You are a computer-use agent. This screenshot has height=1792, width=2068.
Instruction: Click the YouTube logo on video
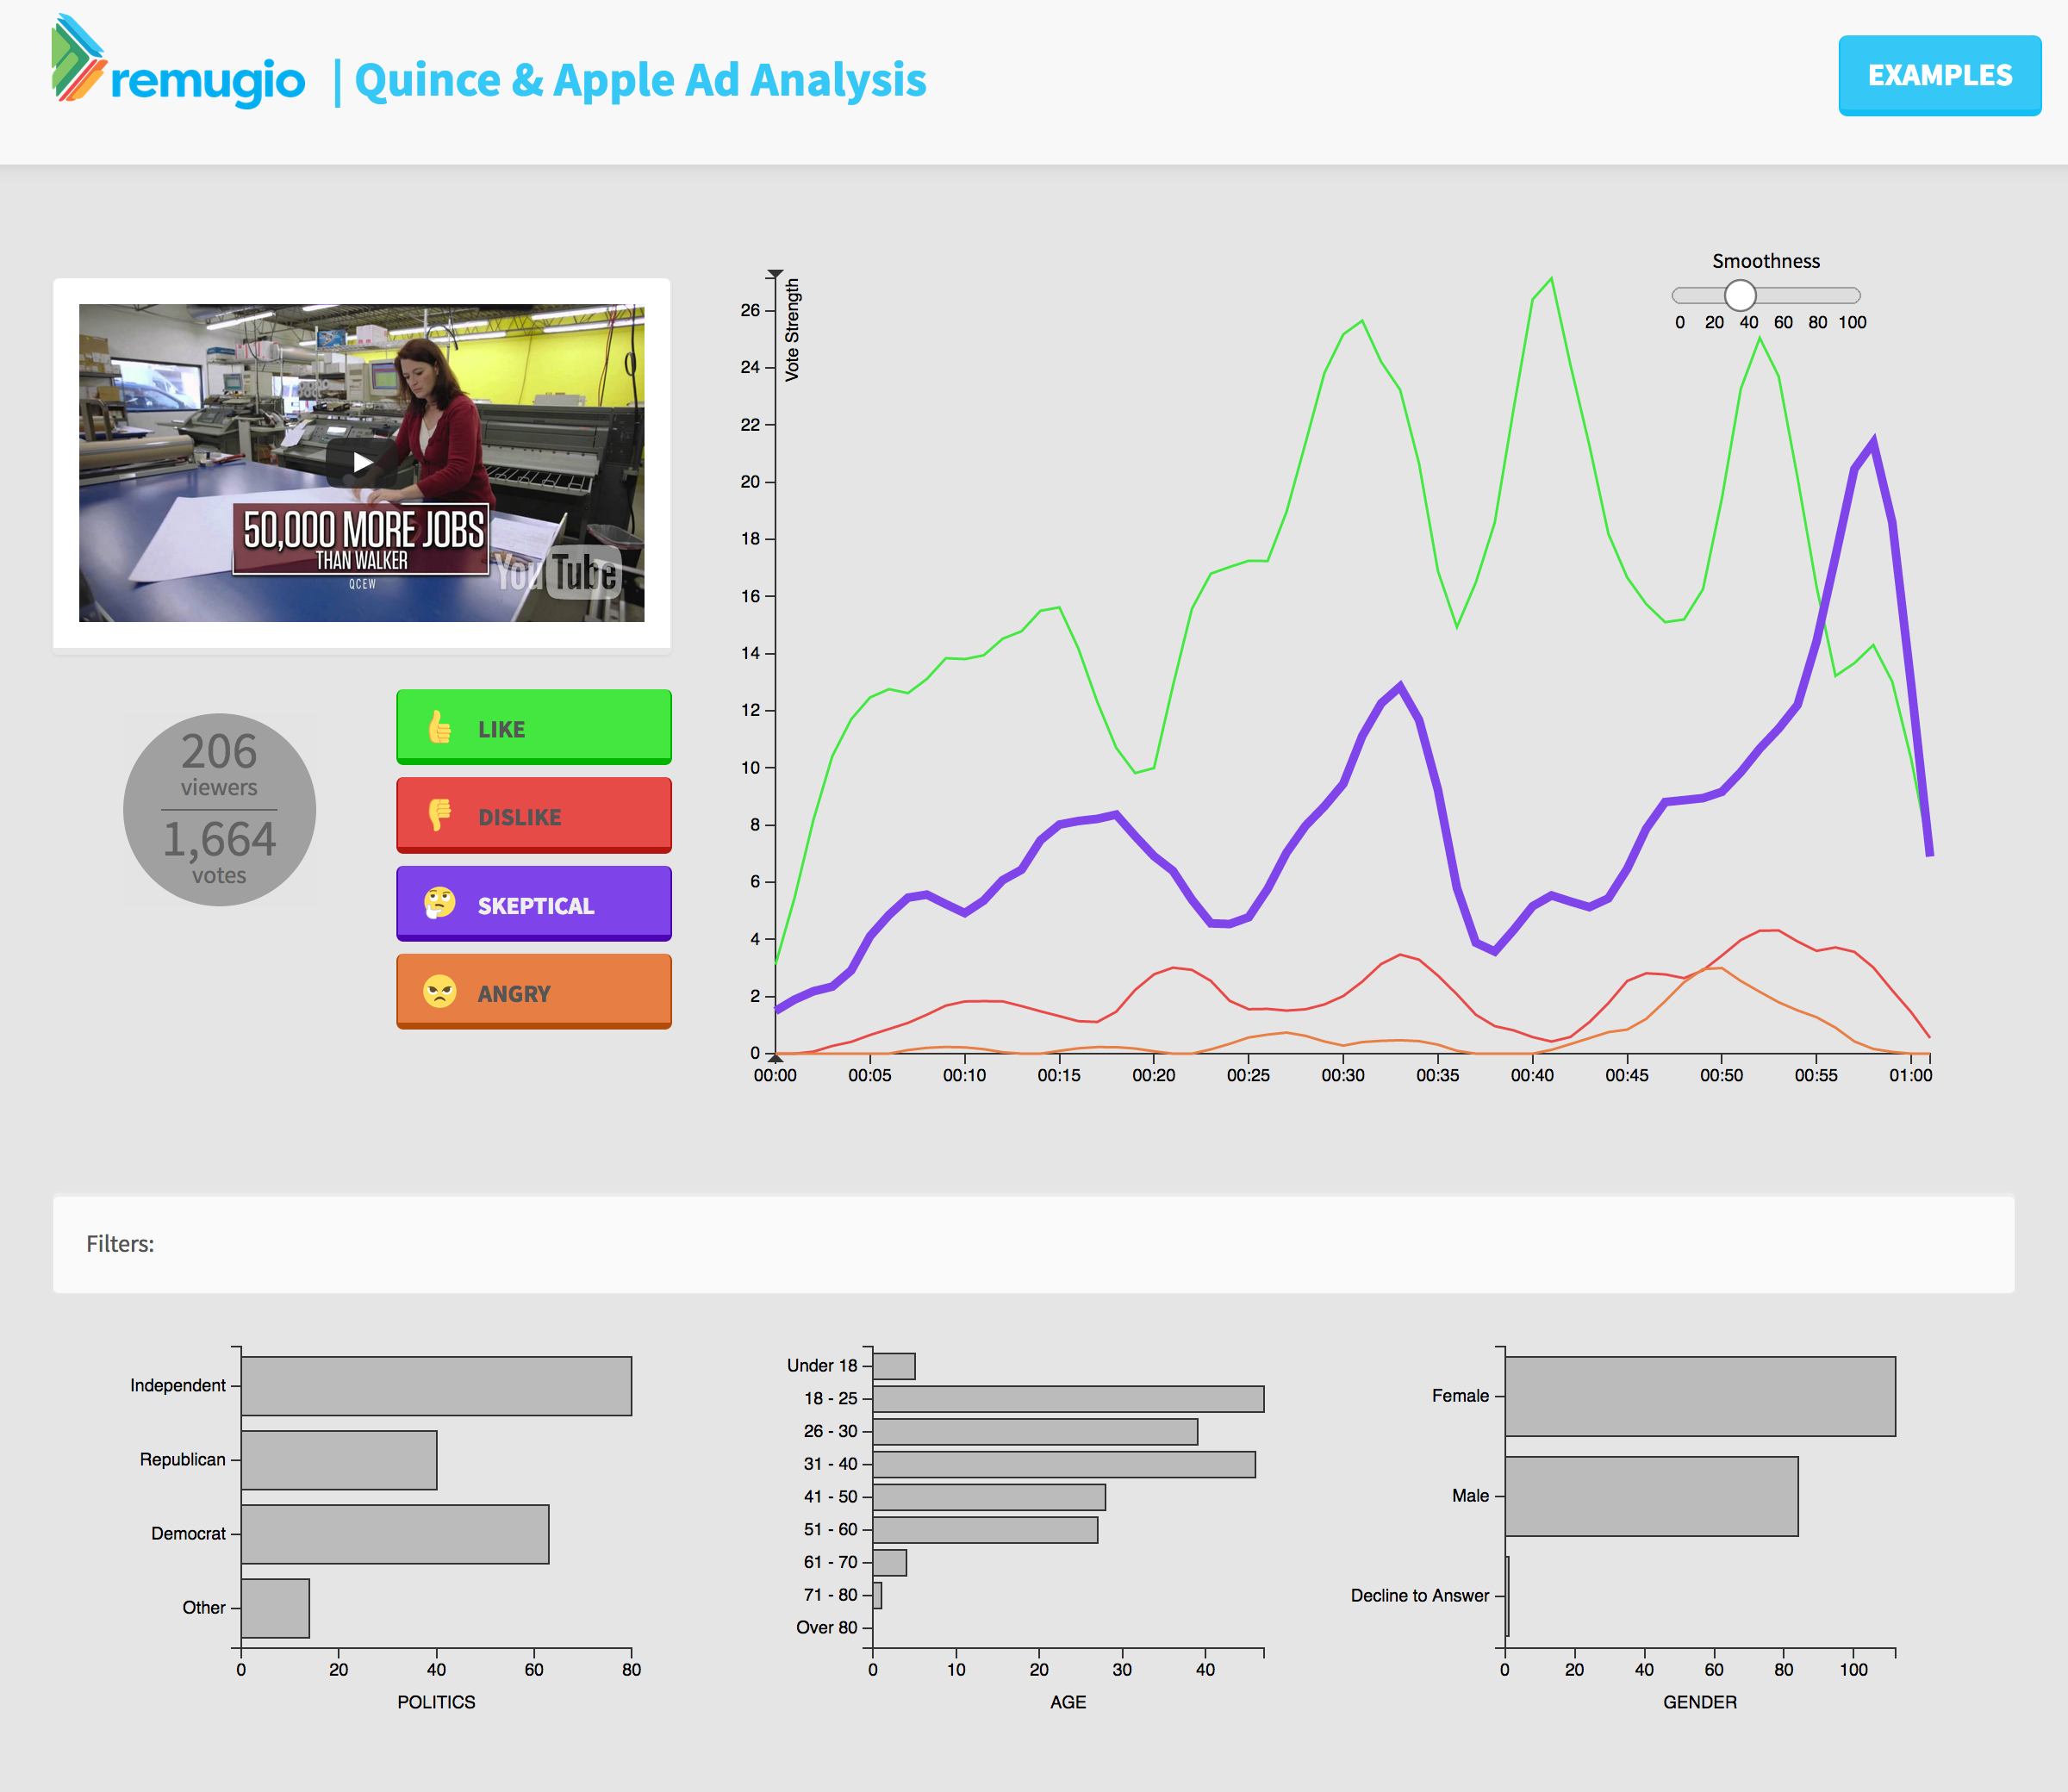[x=559, y=573]
